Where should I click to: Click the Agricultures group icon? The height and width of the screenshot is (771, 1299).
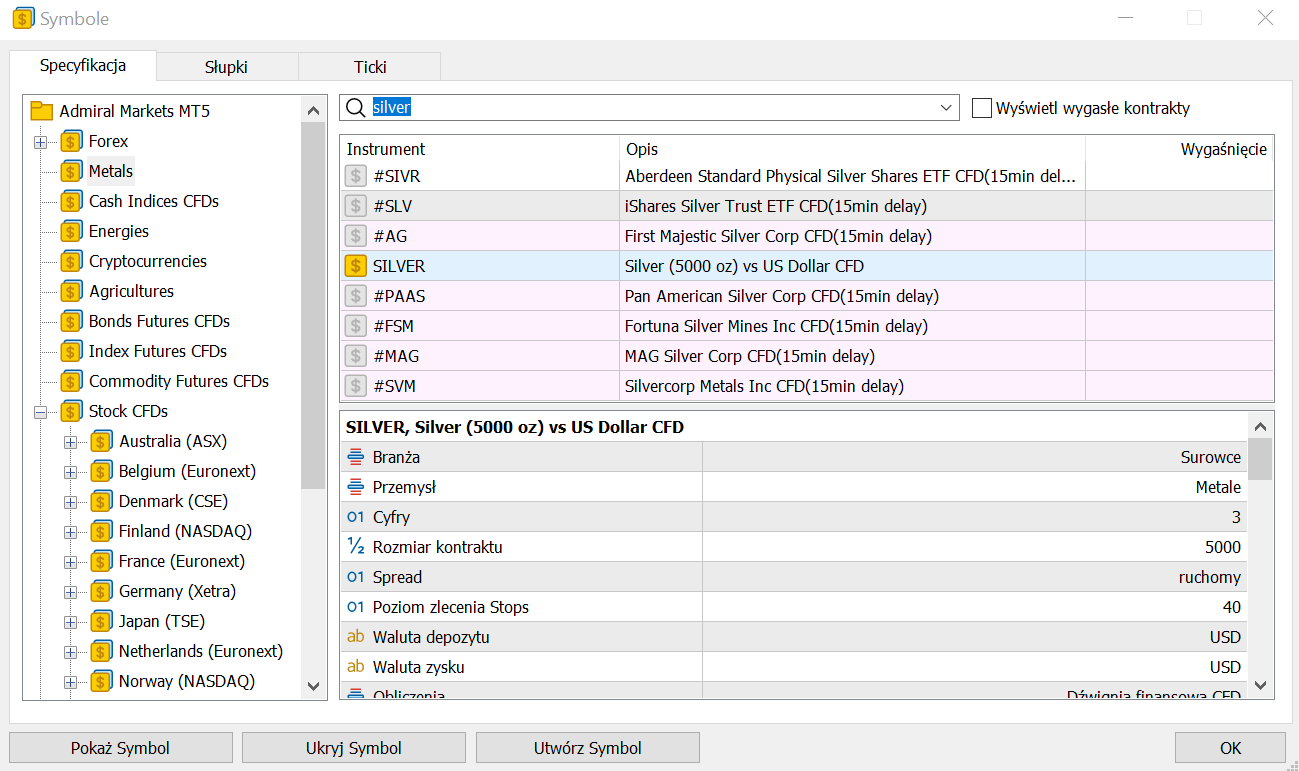click(x=71, y=291)
